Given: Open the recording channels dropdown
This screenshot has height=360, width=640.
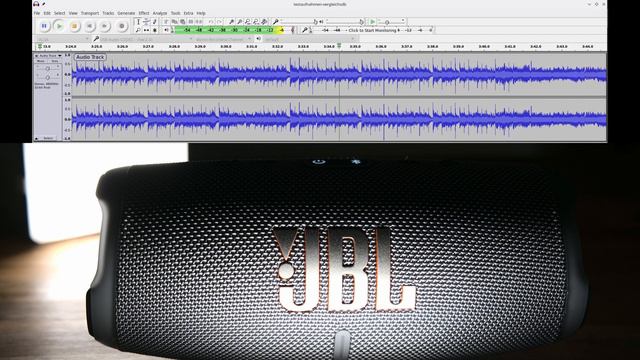Looking at the screenshot, I should pyautogui.click(x=224, y=39).
